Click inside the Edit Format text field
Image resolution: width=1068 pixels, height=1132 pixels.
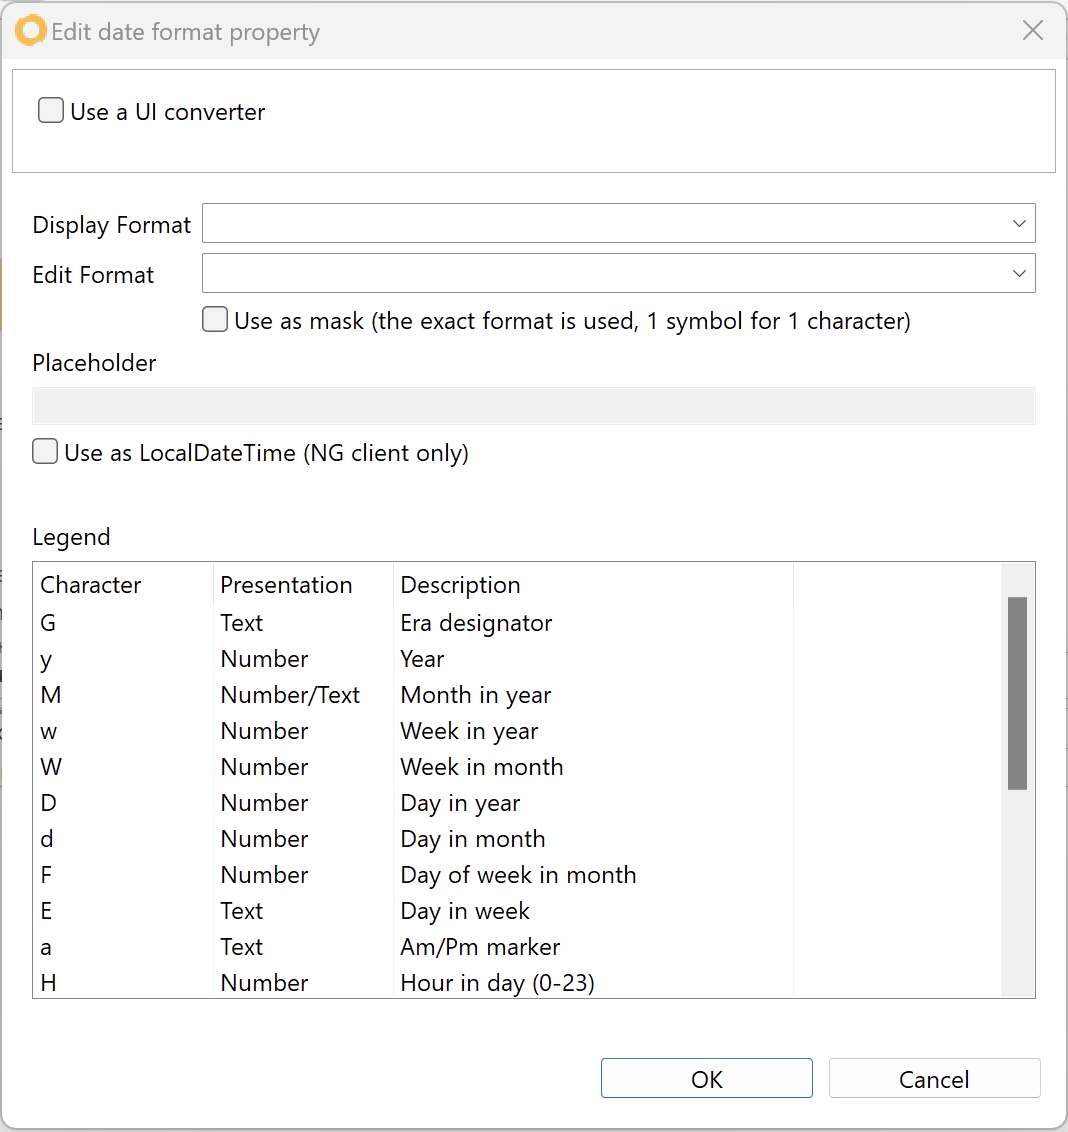(600, 273)
